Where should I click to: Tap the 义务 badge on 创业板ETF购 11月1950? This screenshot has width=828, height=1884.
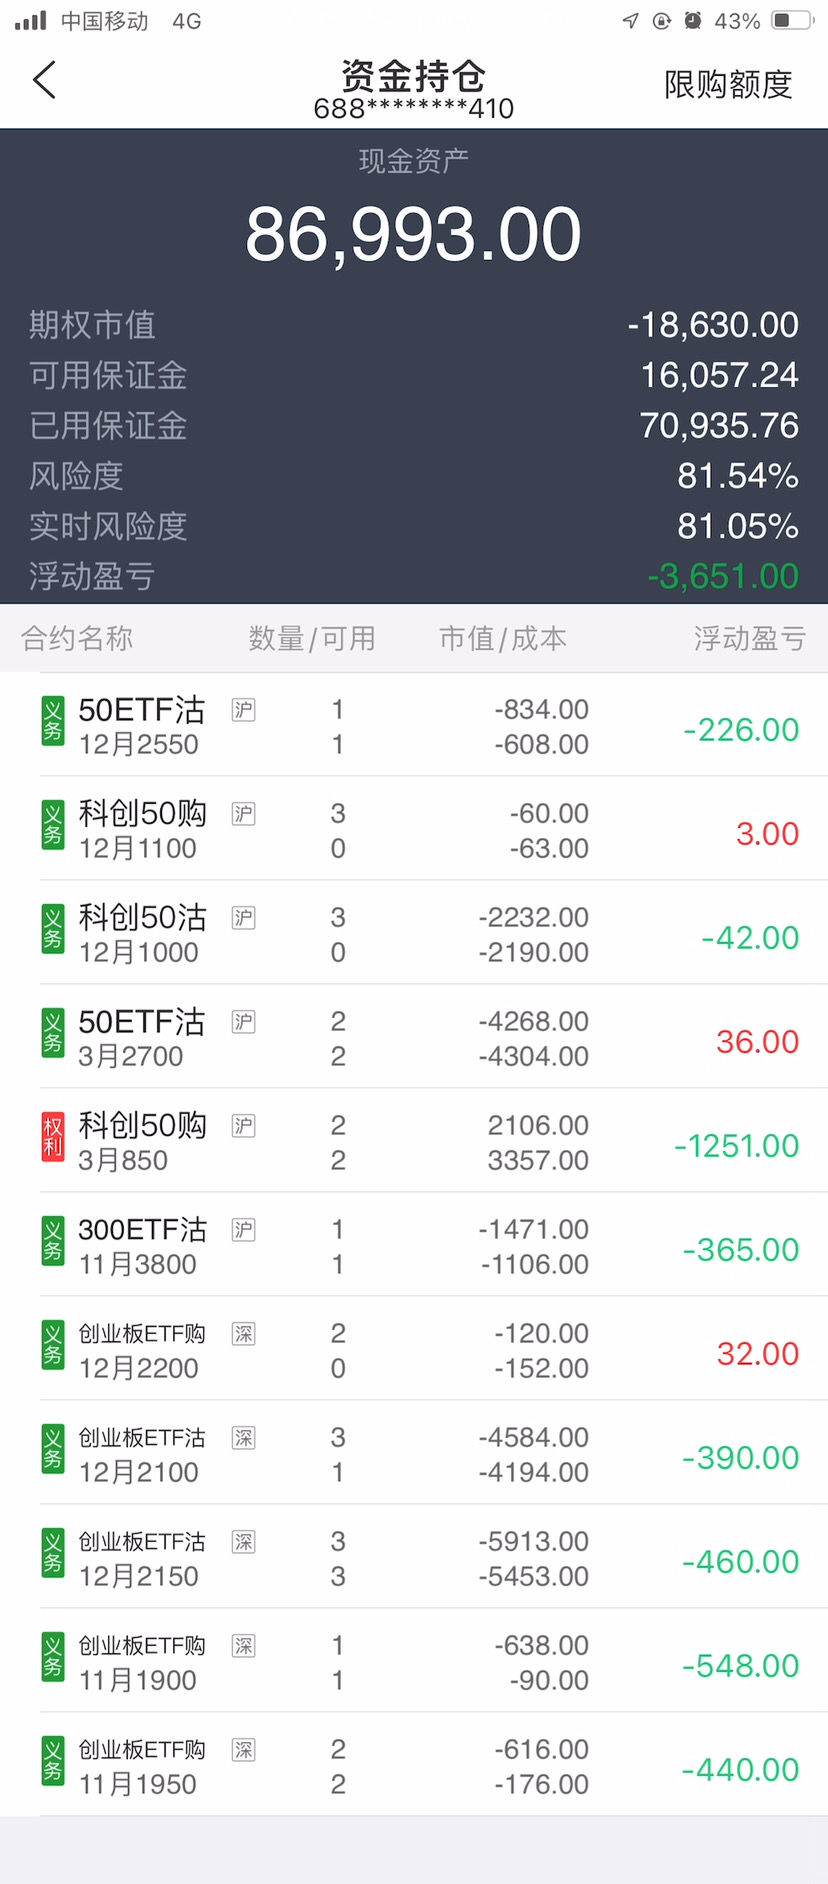[53, 1762]
